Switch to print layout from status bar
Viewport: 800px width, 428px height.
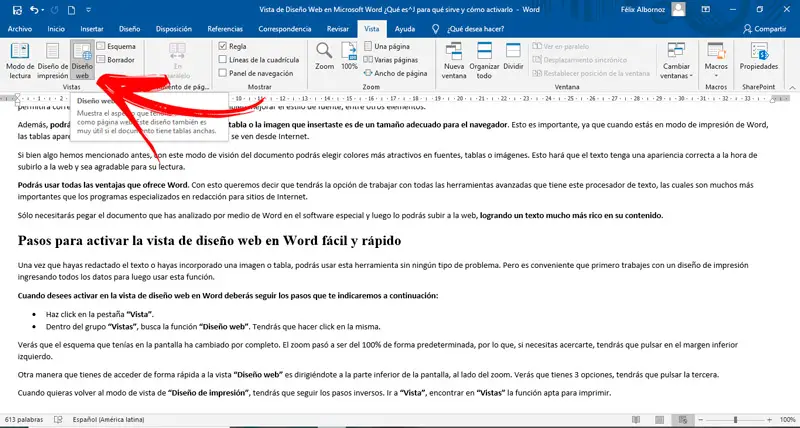point(661,419)
